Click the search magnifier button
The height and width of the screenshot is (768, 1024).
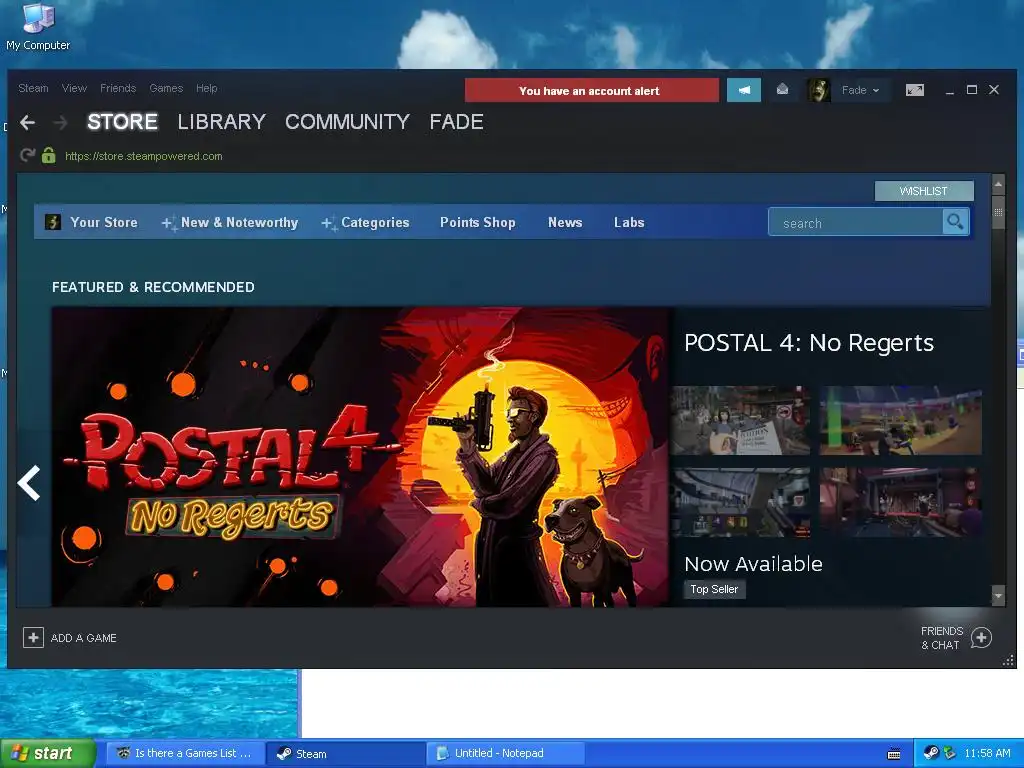tap(955, 223)
